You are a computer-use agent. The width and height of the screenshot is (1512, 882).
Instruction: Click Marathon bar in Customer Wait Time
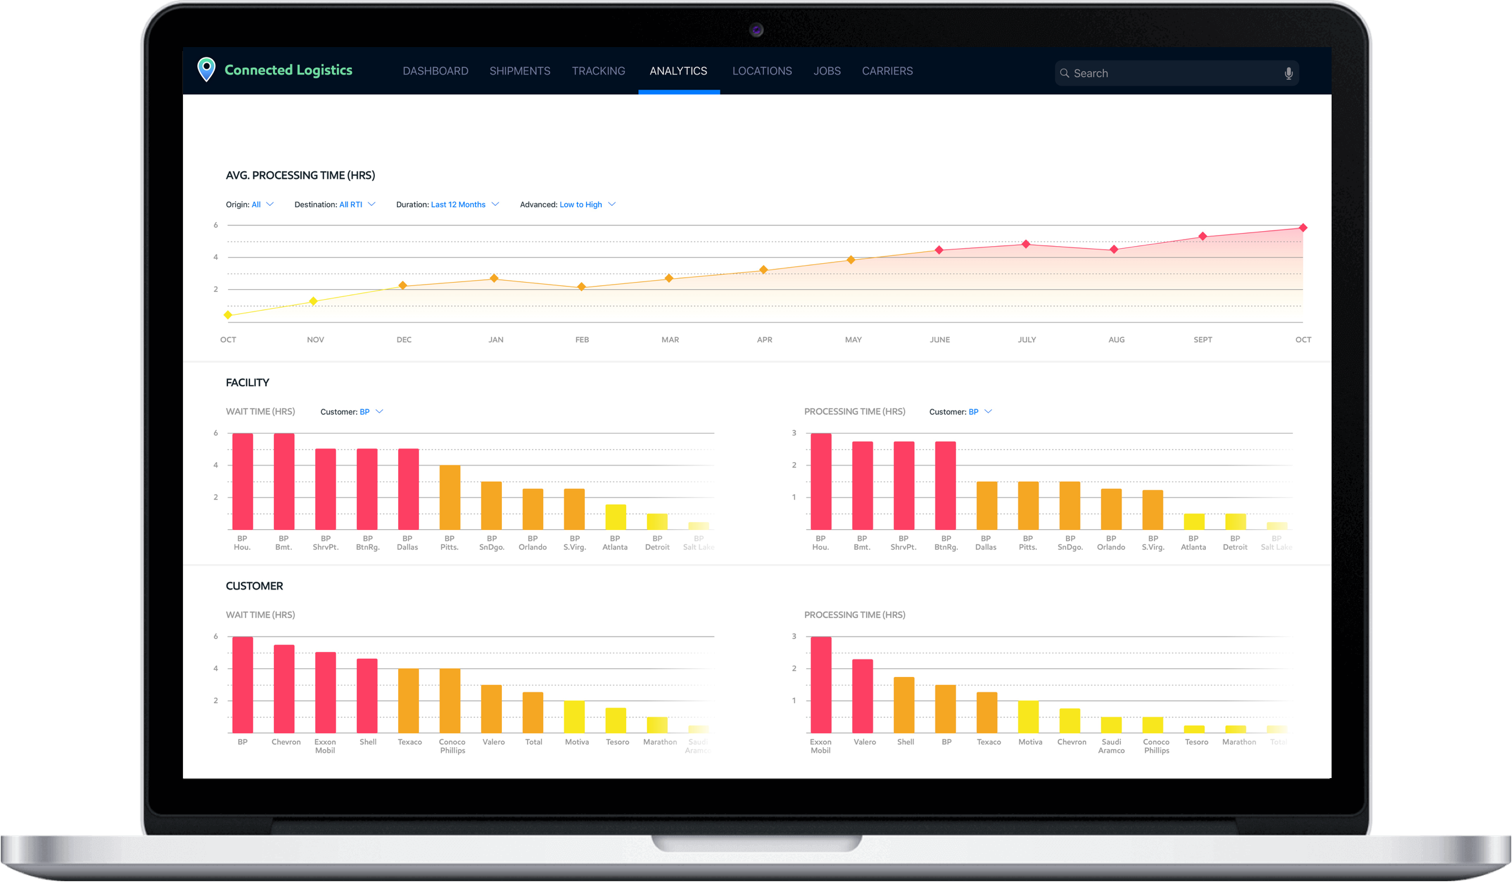coord(657,725)
